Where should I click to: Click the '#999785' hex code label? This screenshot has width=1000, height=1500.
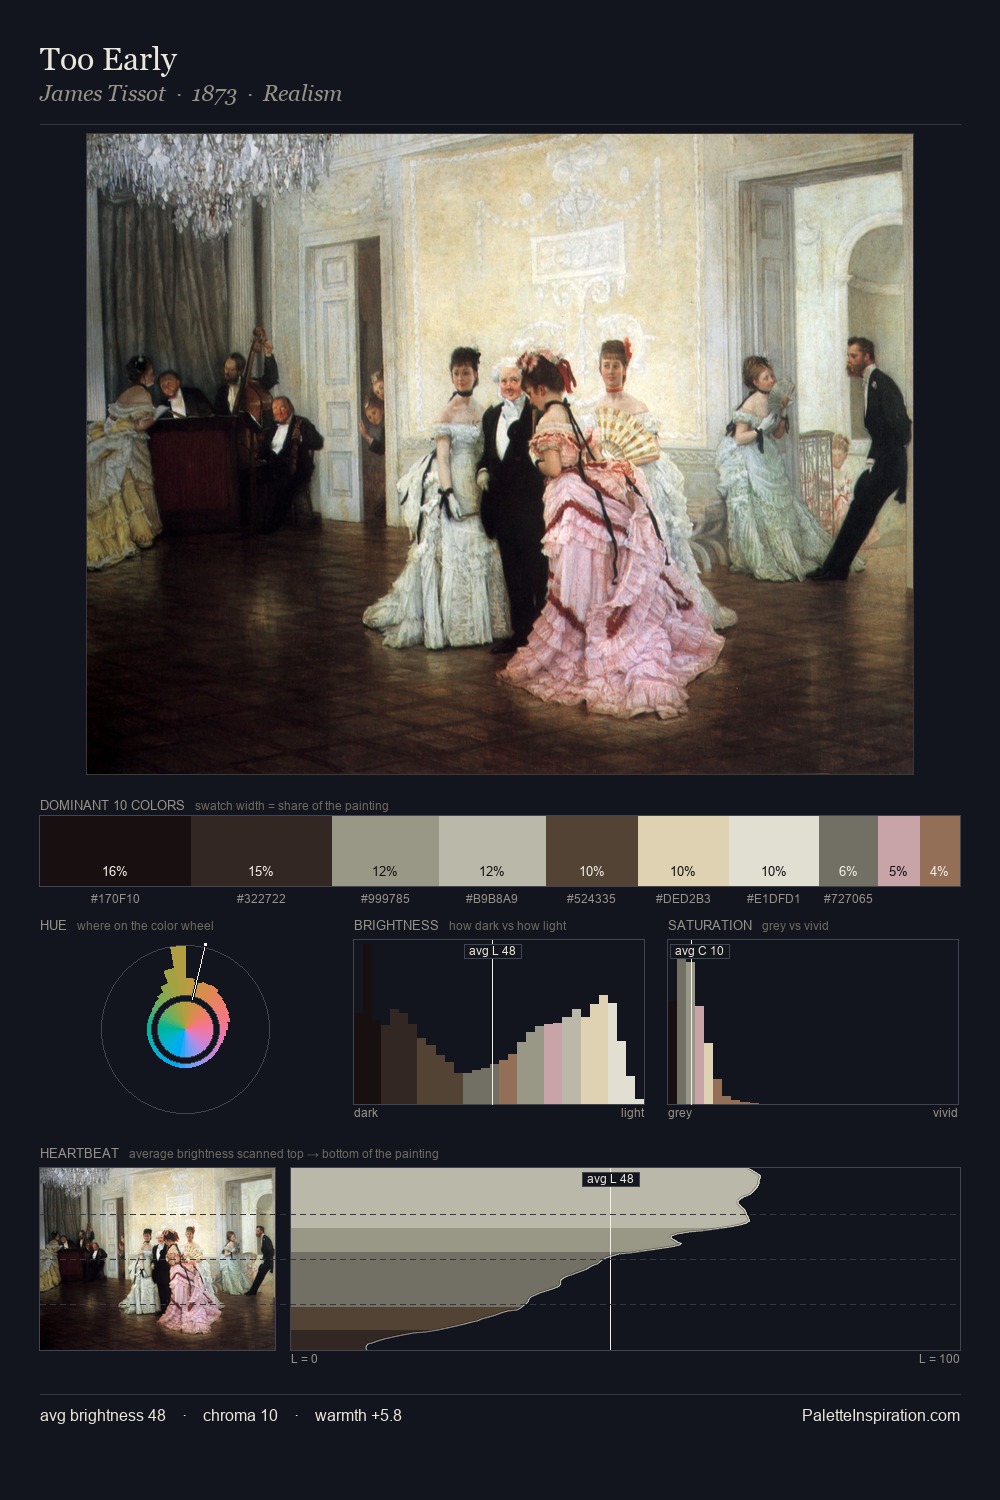tap(385, 899)
